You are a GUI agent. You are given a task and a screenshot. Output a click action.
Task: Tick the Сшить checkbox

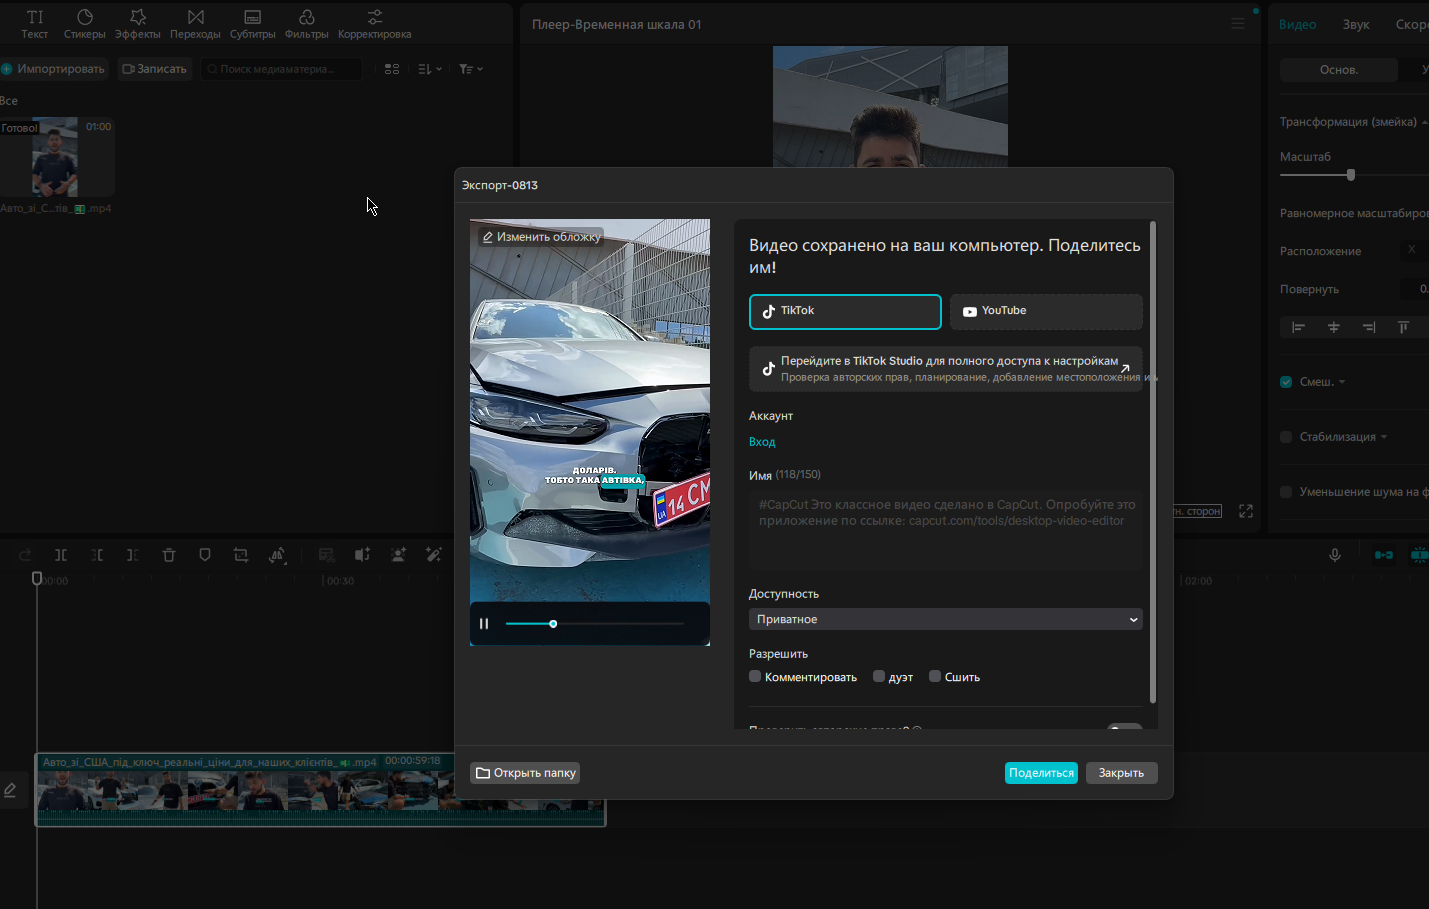(935, 677)
